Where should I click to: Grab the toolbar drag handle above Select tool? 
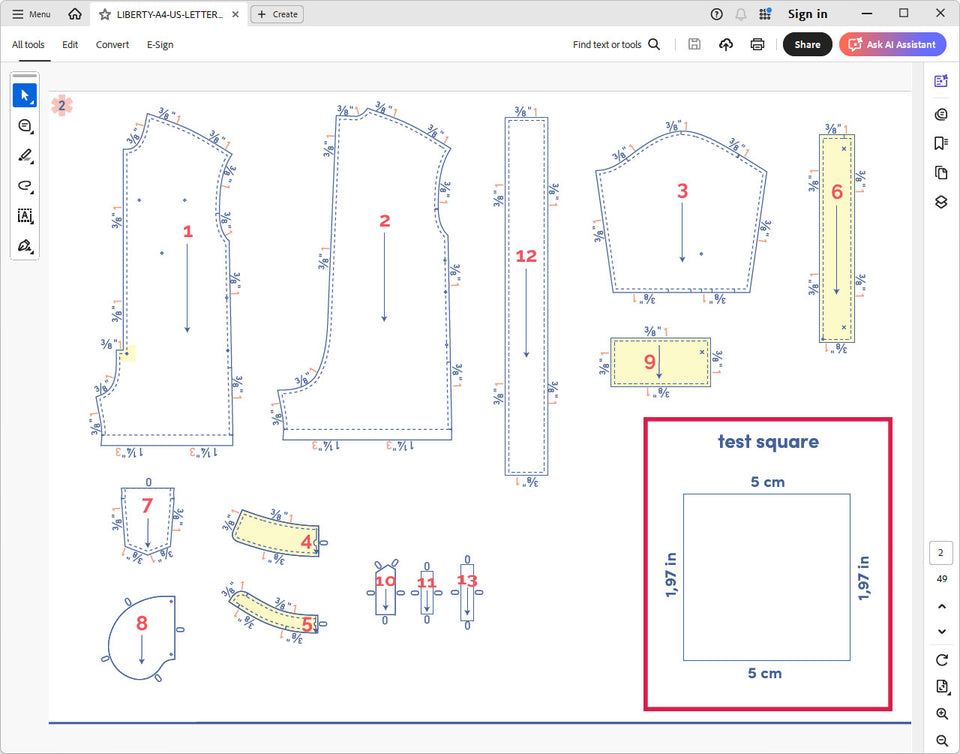[x=24, y=76]
